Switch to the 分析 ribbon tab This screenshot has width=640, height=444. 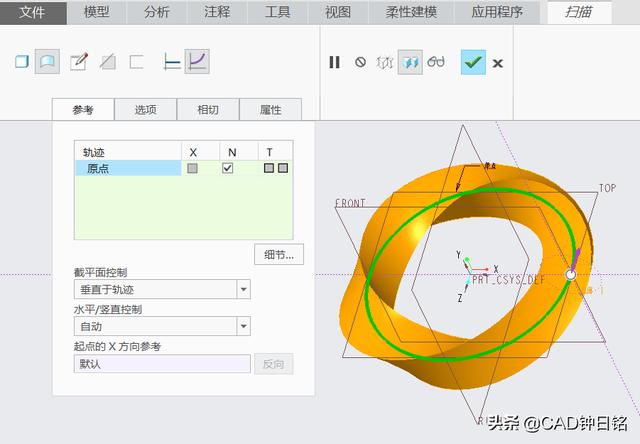click(x=157, y=12)
